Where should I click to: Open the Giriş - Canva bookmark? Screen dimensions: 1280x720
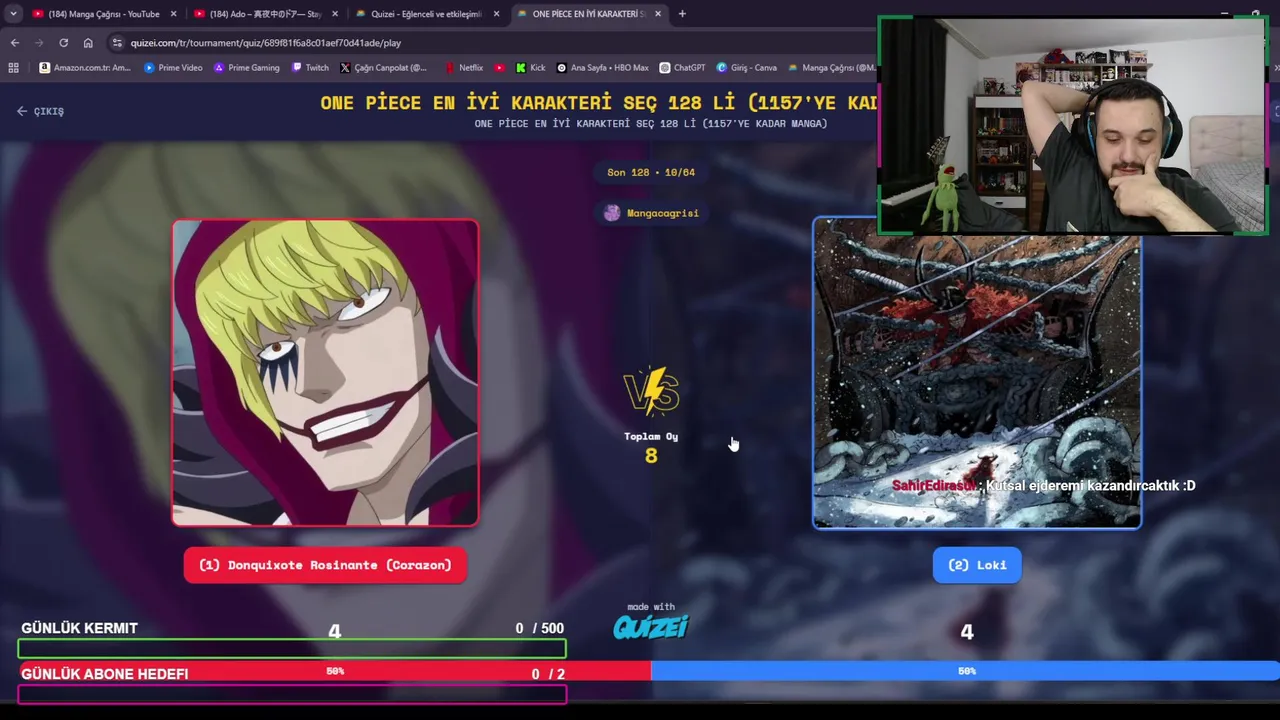click(746, 68)
